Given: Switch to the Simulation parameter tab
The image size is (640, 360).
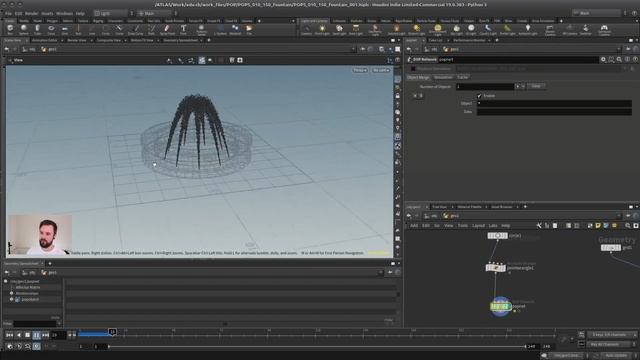Looking at the screenshot, I should click(x=443, y=77).
